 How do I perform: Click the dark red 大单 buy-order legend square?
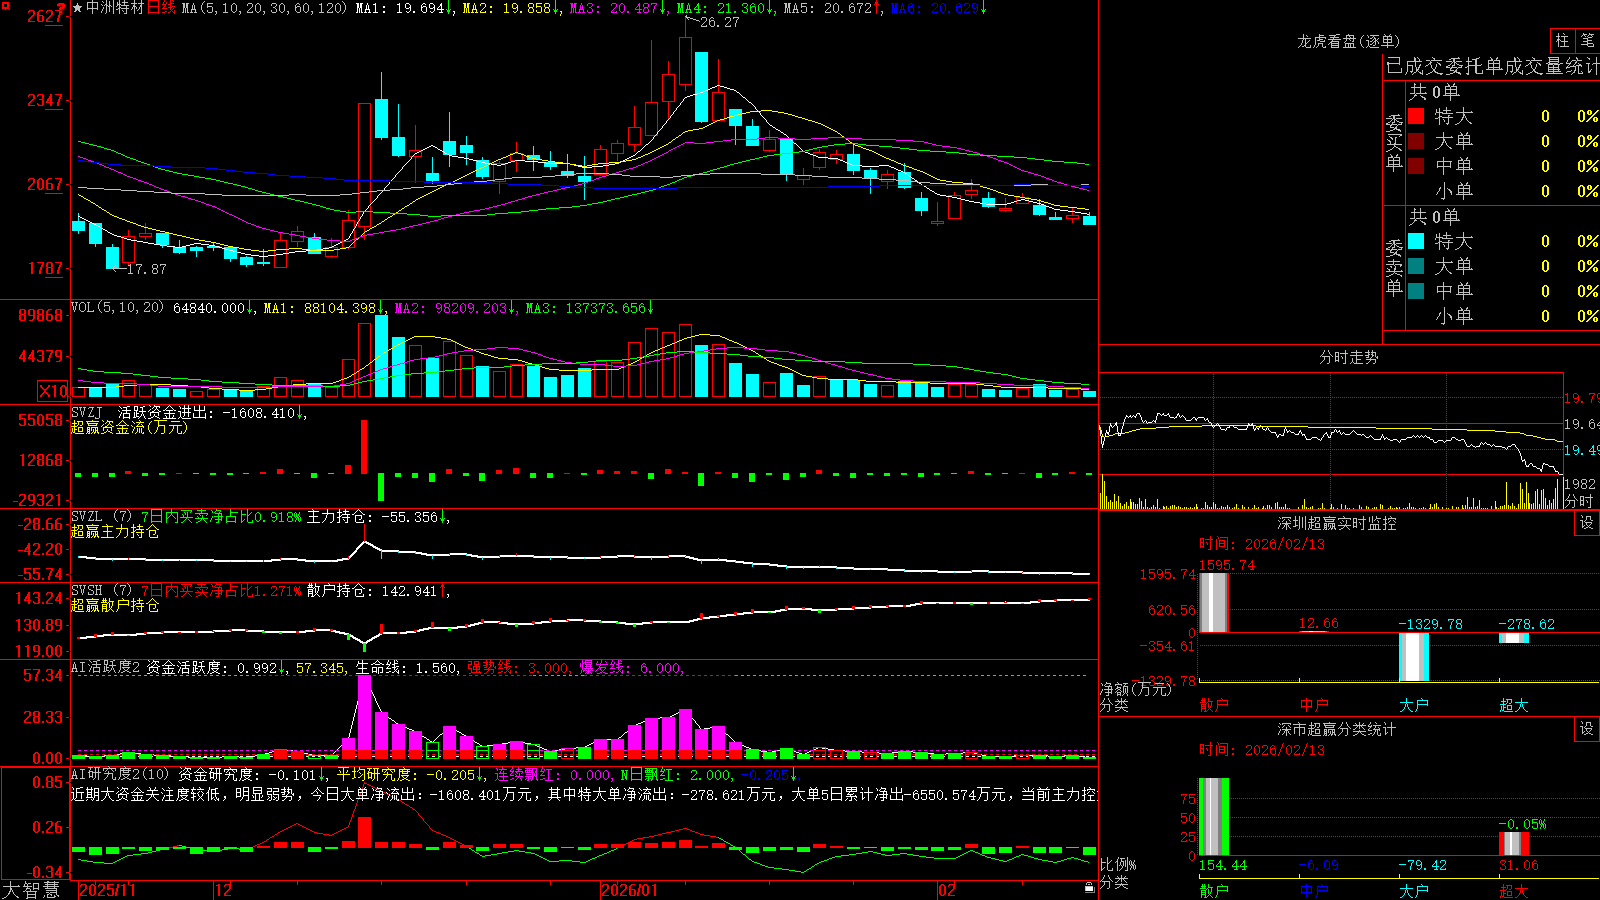coord(1416,141)
